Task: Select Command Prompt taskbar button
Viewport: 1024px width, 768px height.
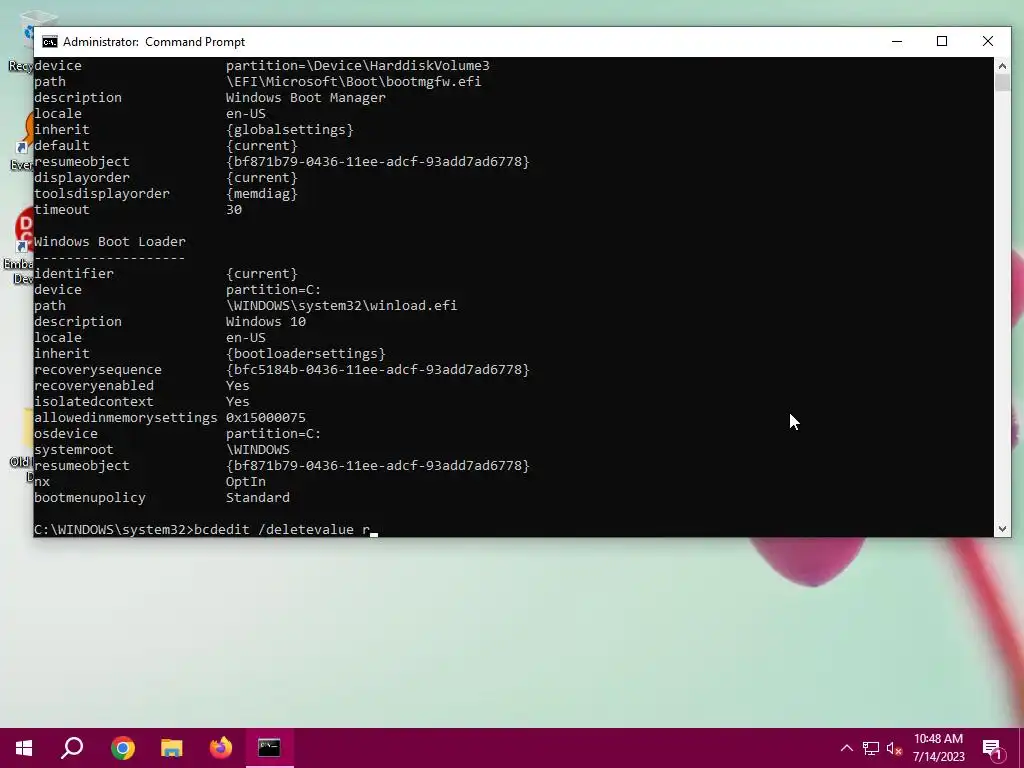Action: click(269, 748)
